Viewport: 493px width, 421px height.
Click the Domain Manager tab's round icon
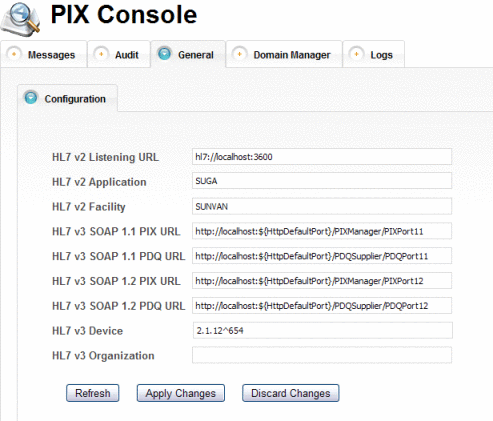point(239,54)
